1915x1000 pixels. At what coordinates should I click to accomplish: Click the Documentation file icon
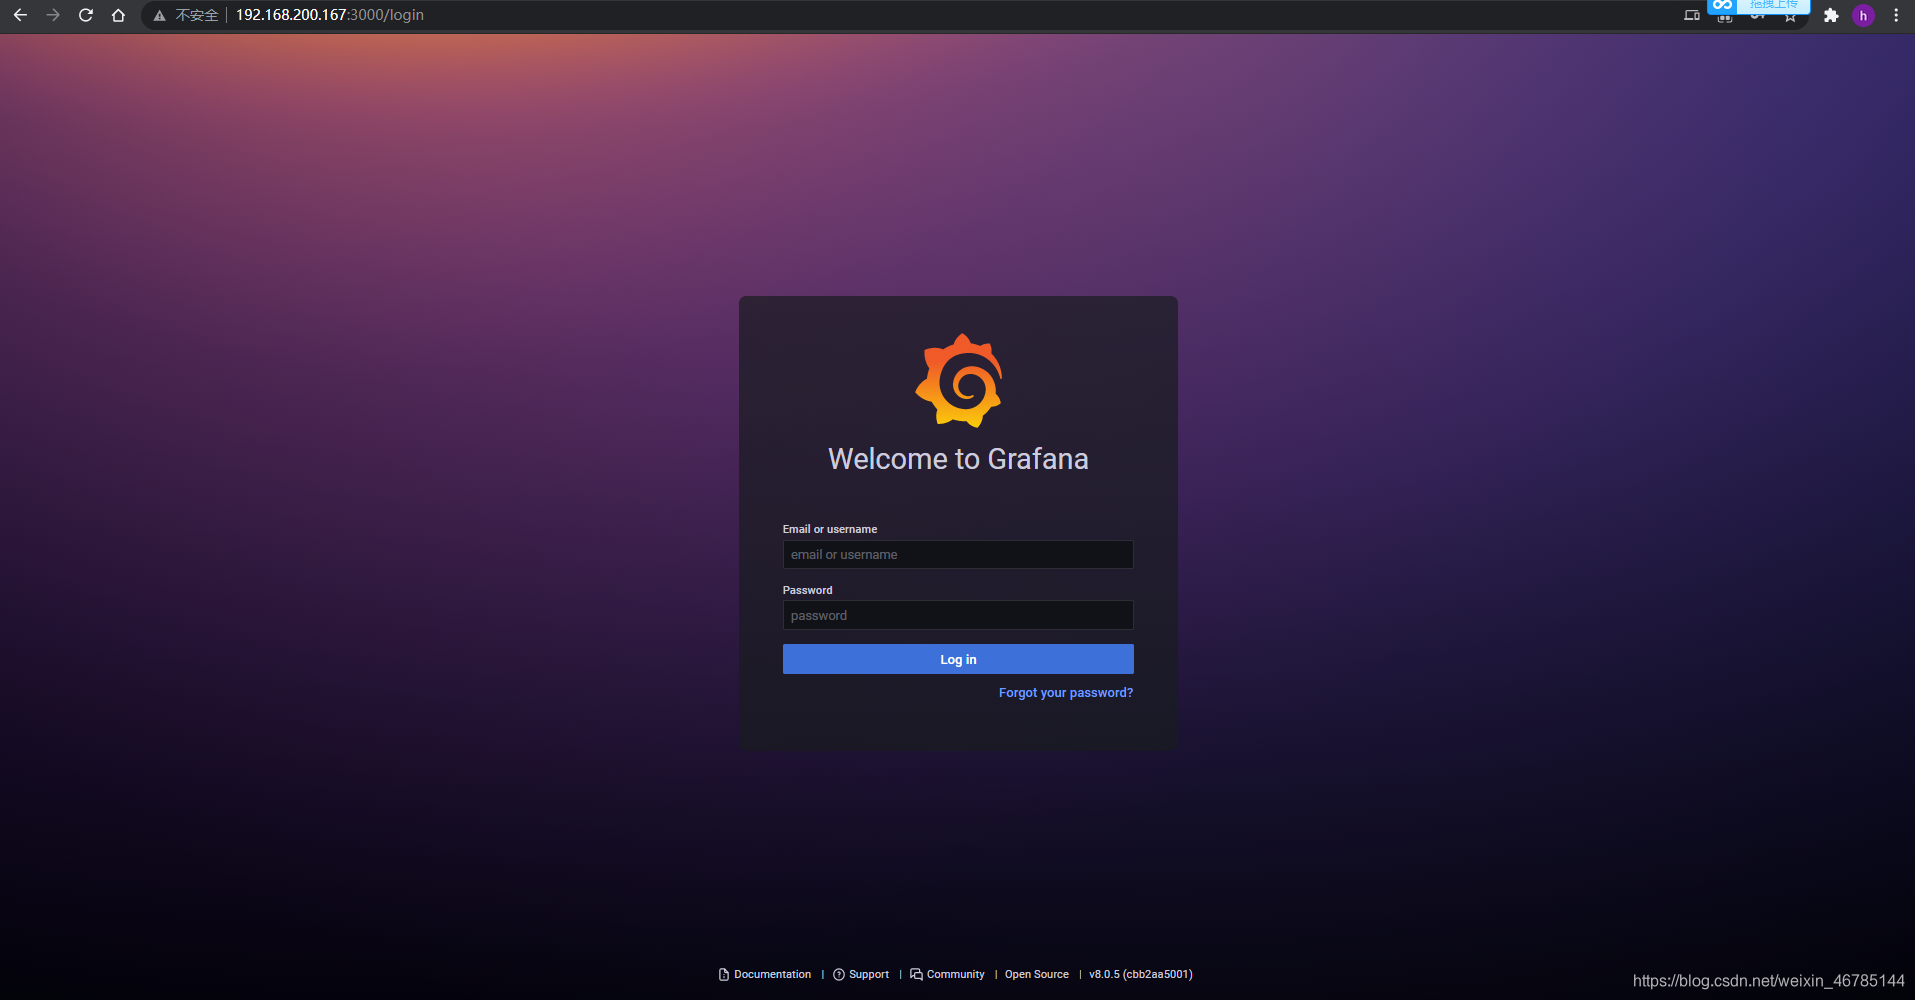coord(724,974)
